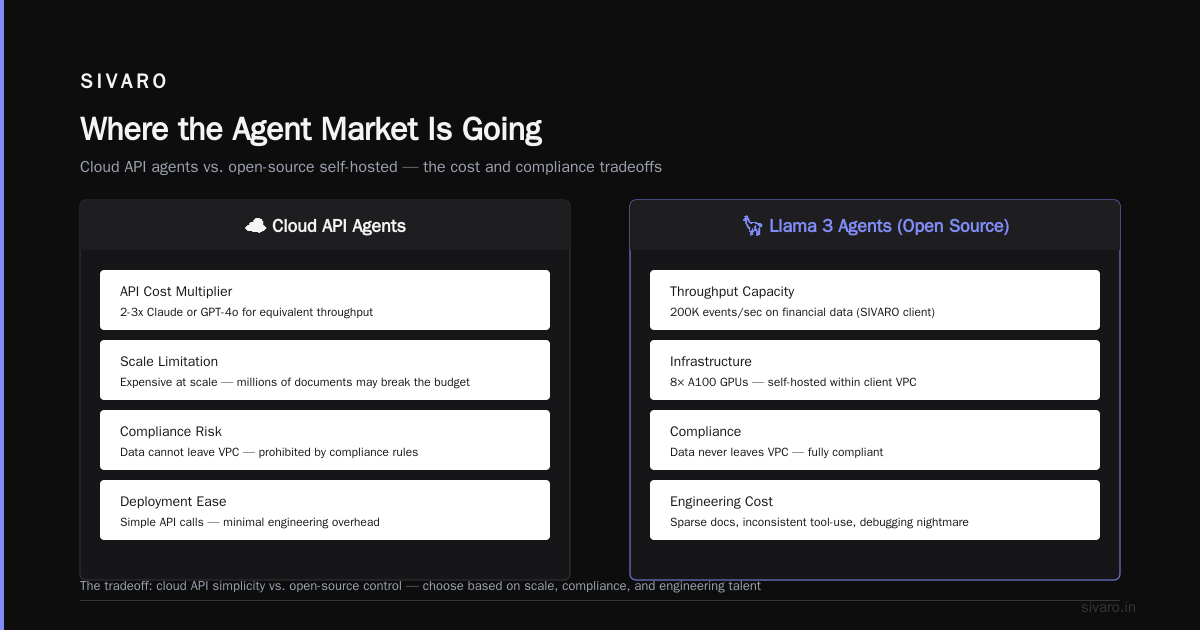Open the Scale Limitation card
Image resolution: width=1200 pixels, height=630 pixels.
[325, 370]
